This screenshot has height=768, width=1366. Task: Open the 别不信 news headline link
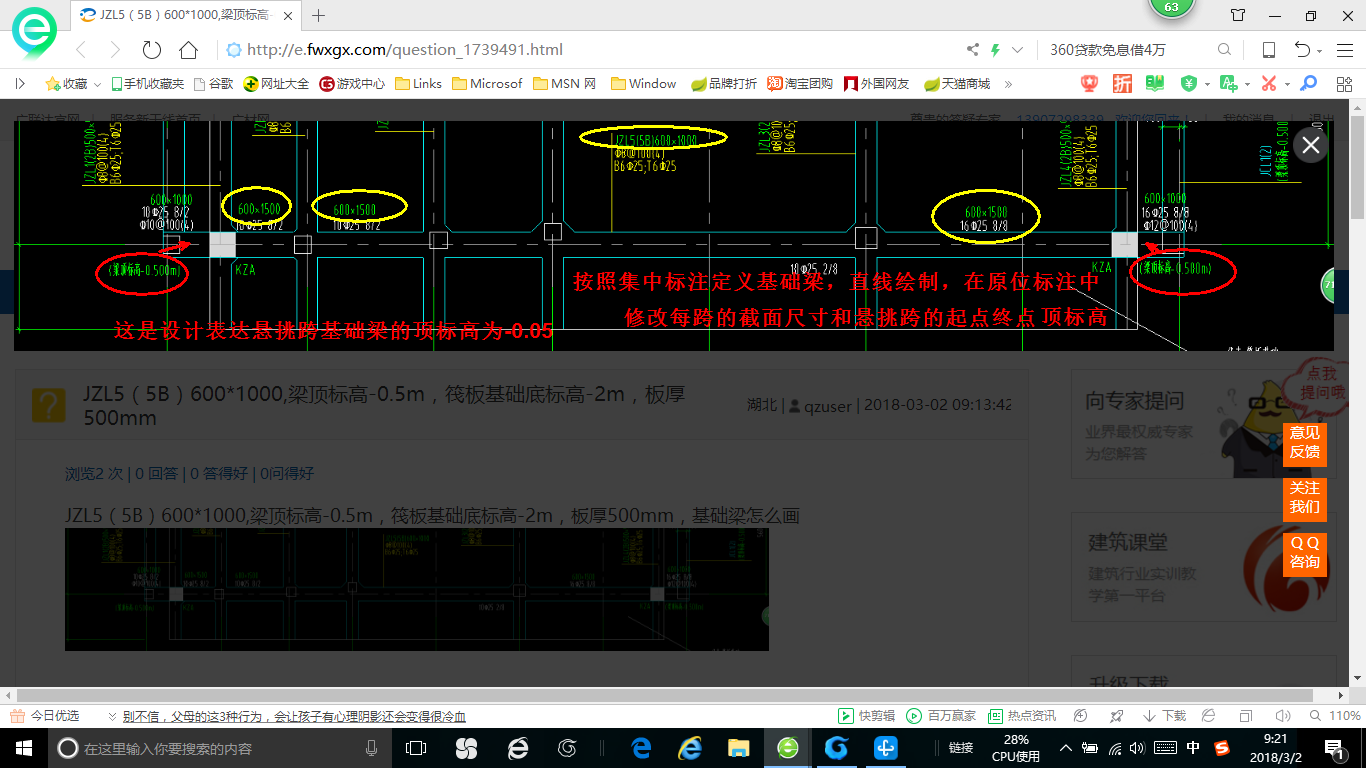point(294,716)
